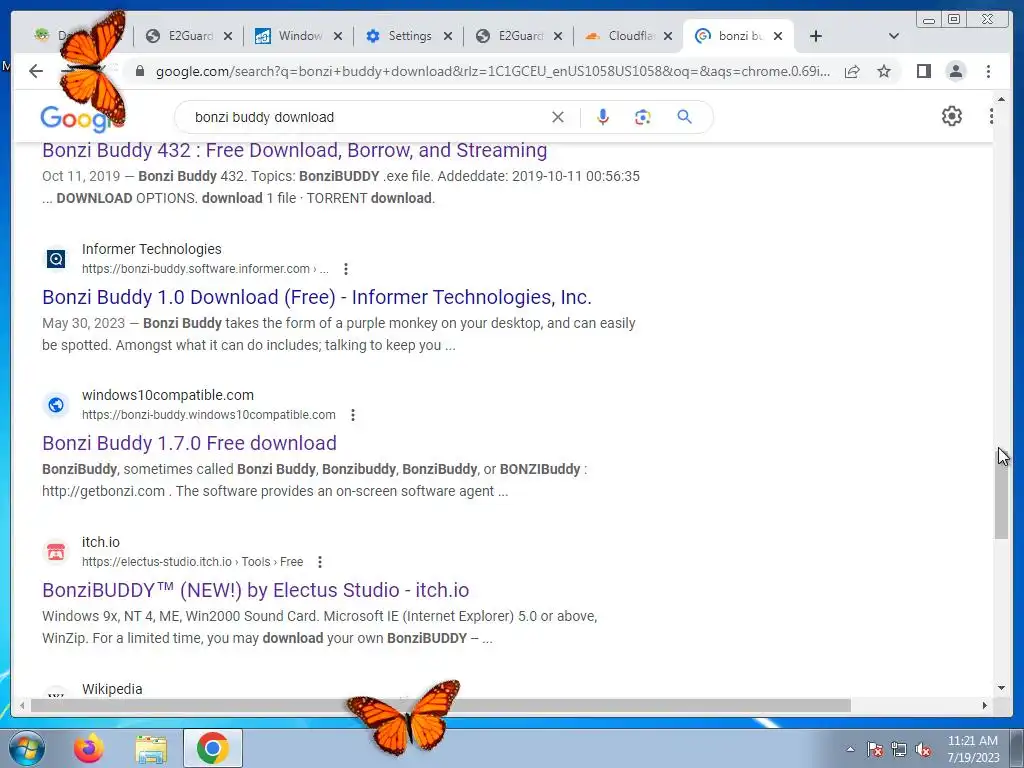1024x768 pixels.
Task: Close the Cloudflare tab
Action: click(668, 37)
